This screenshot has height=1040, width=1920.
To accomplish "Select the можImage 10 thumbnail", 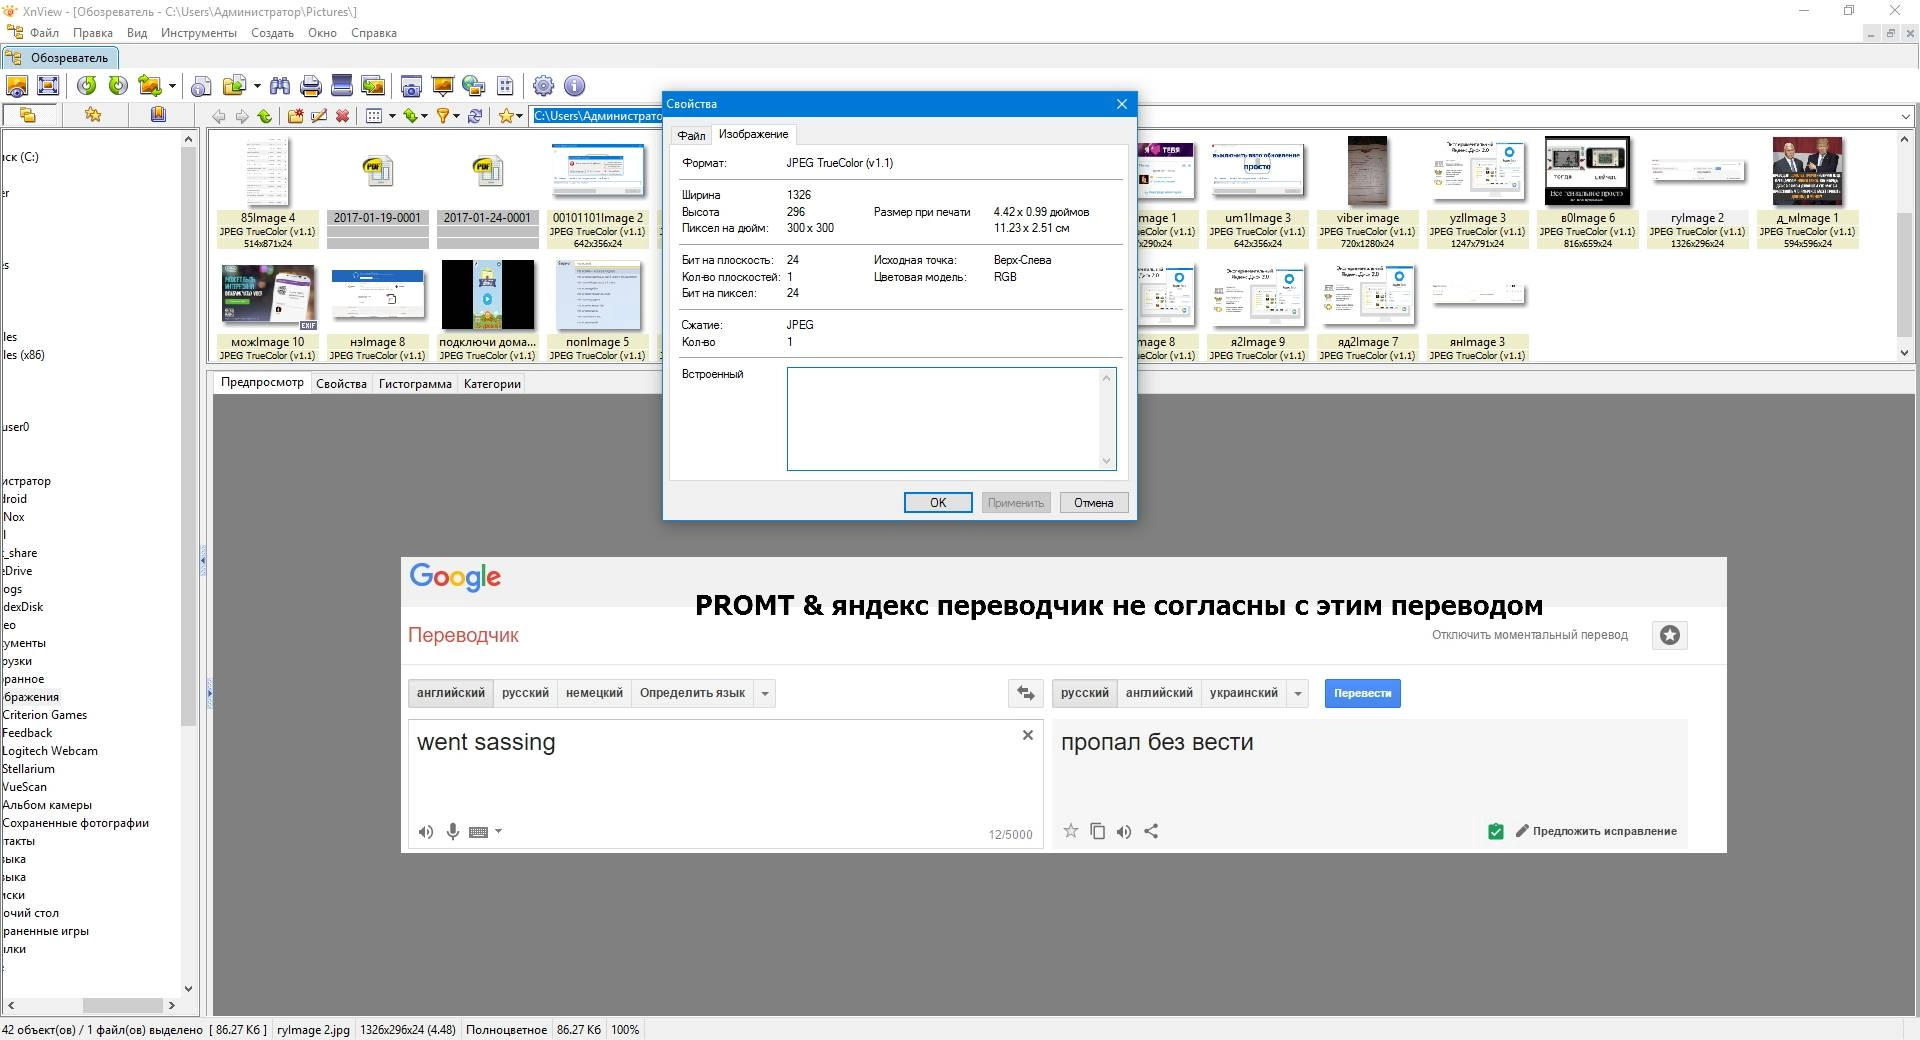I will 268,311.
